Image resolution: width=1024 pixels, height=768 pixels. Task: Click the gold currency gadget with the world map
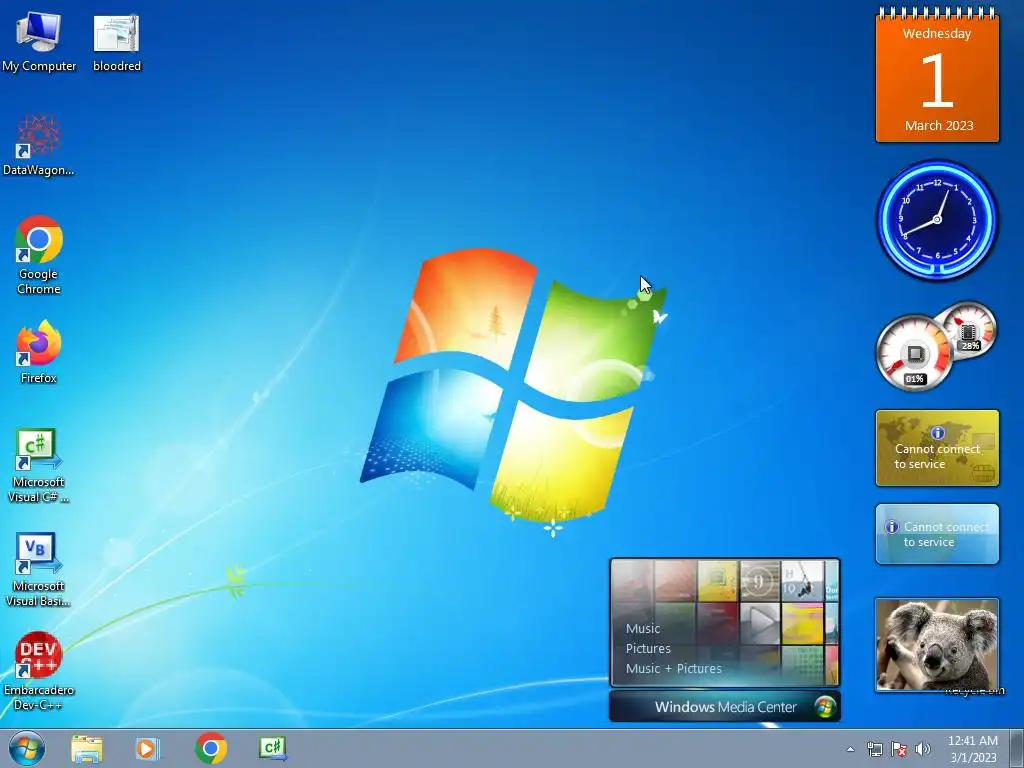tap(937, 448)
